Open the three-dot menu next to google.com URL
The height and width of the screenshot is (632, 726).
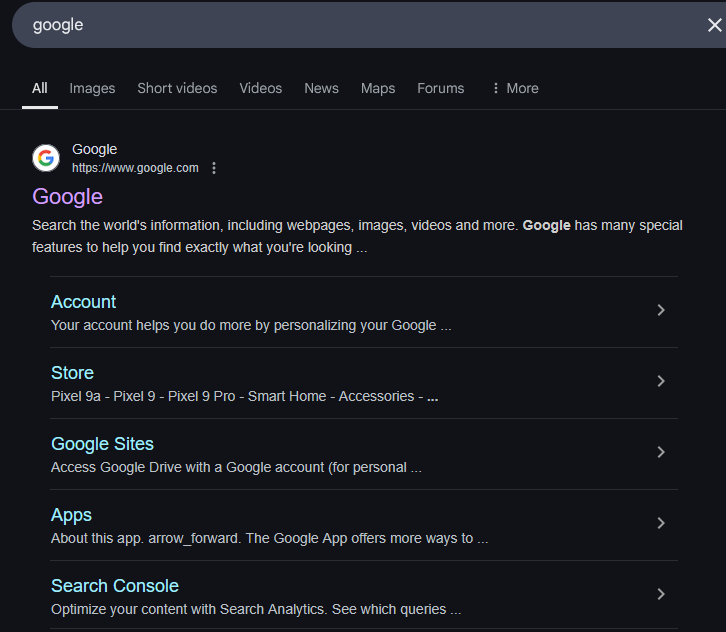(214, 168)
